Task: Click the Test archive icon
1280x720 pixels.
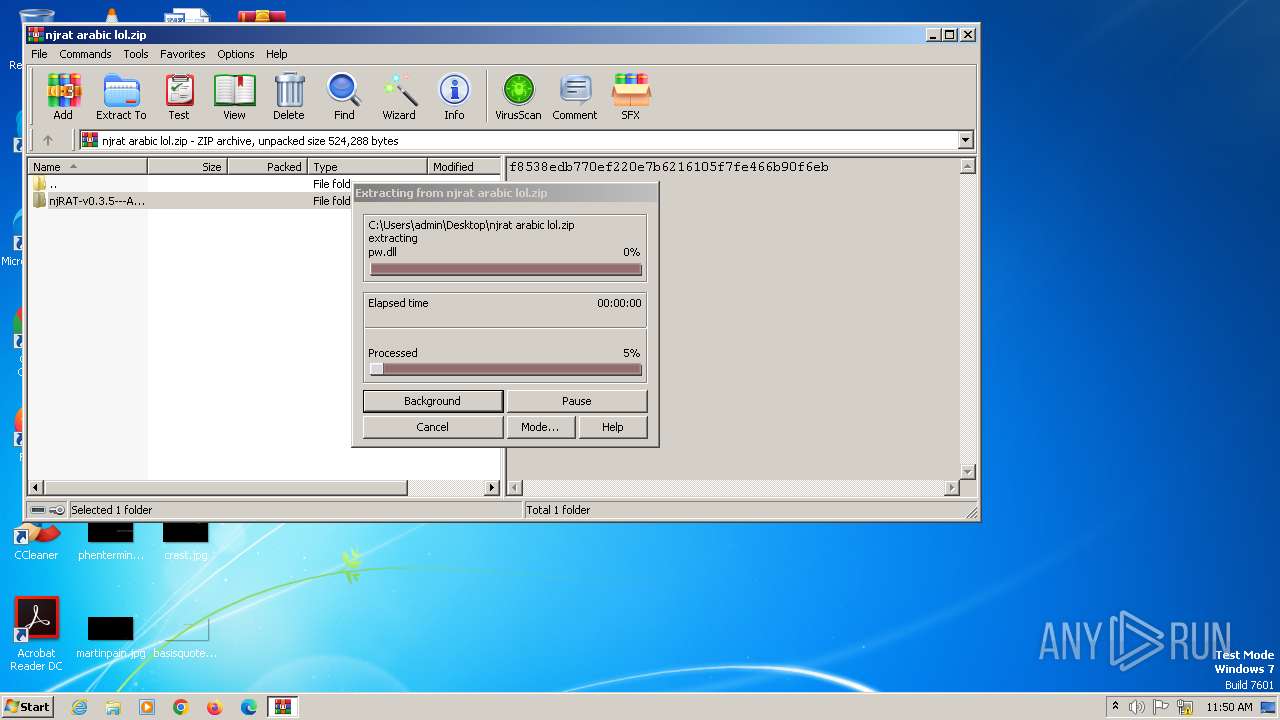Action: (179, 97)
